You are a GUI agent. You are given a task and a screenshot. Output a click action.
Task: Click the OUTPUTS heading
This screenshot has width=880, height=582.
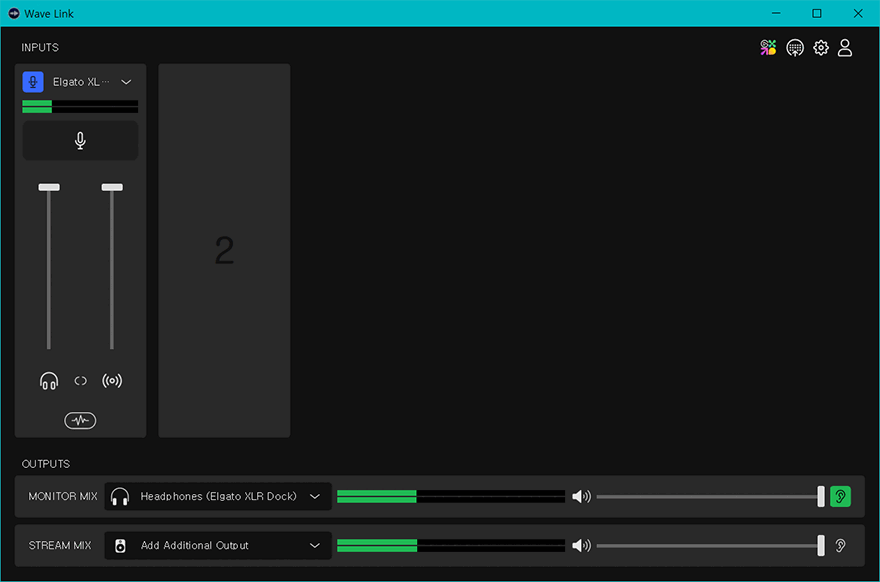(46, 464)
